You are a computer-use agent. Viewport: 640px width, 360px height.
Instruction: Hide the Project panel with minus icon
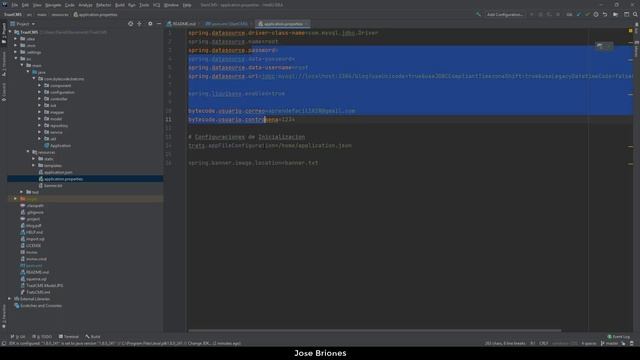click(159, 24)
